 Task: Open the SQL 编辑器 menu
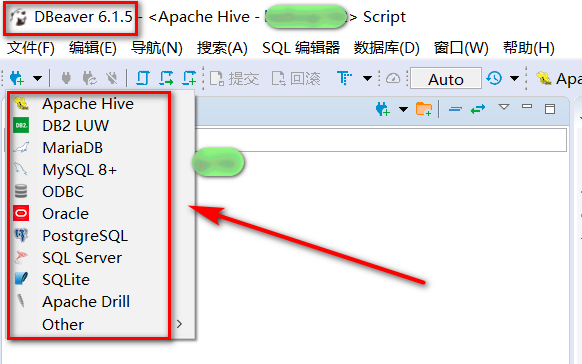[301, 48]
